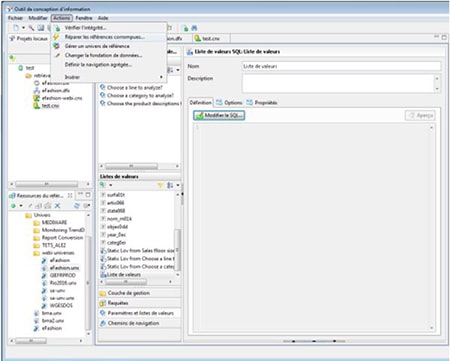Select the GEFRPROD universe
This screenshot has width=450, height=361.
(x=63, y=275)
